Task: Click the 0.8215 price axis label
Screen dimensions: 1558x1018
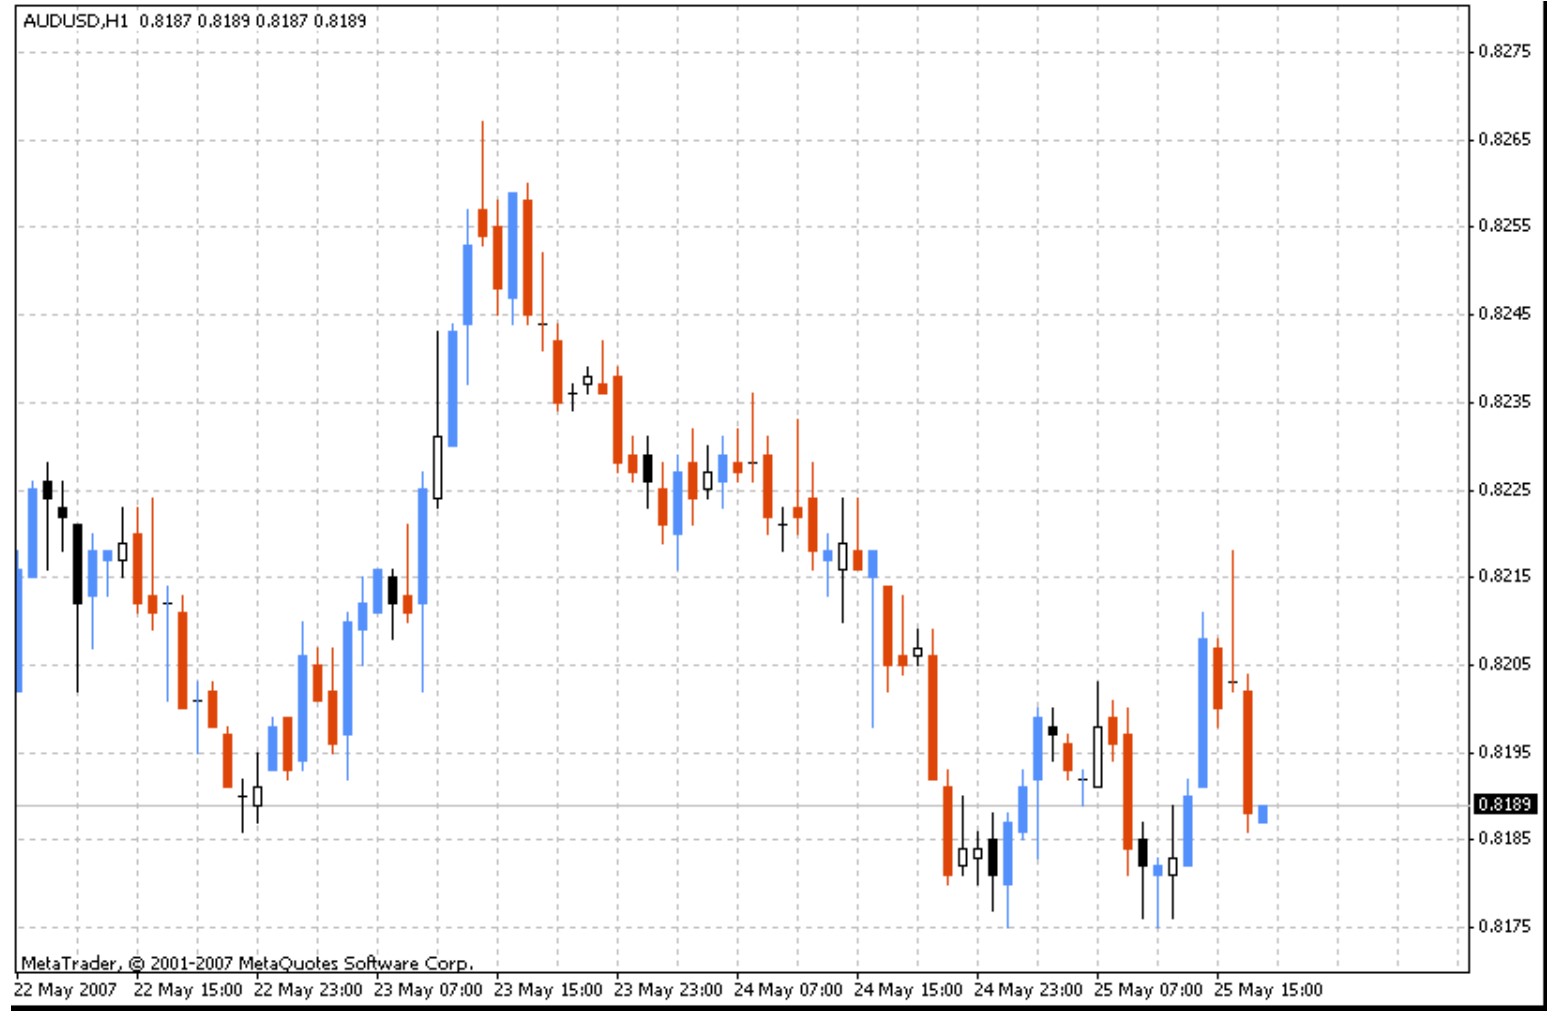Action: coord(1504,576)
